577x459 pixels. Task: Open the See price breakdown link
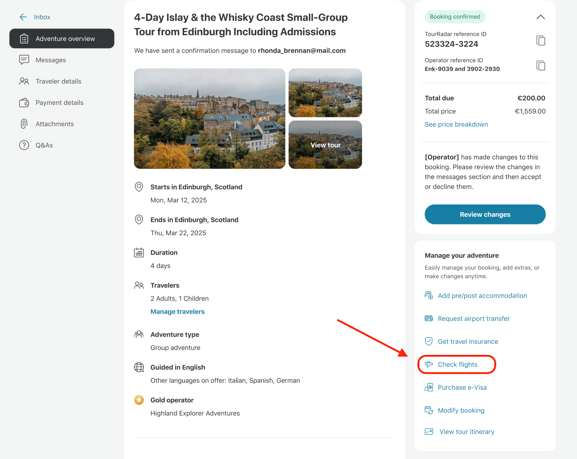coord(456,124)
